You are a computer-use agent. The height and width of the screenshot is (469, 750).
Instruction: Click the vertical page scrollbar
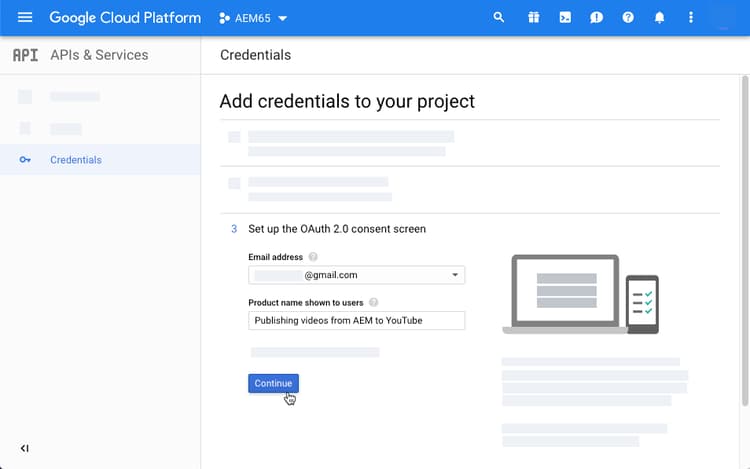coord(745,240)
